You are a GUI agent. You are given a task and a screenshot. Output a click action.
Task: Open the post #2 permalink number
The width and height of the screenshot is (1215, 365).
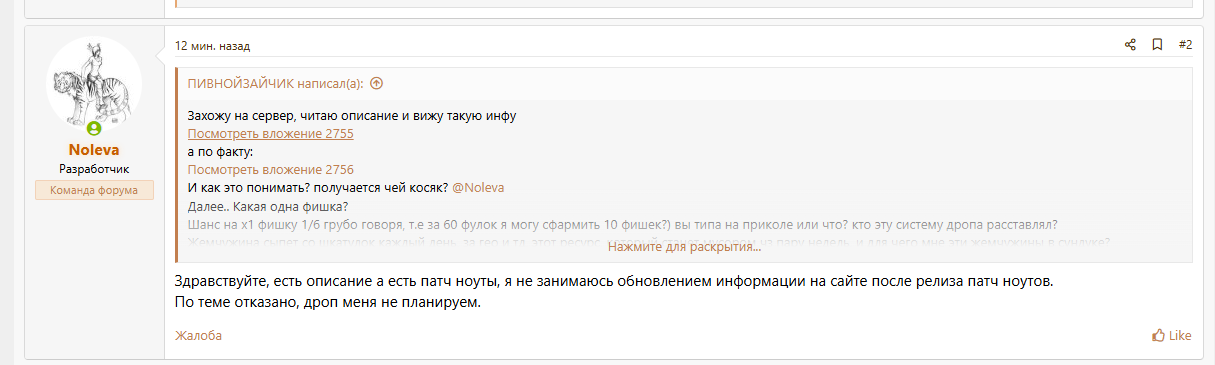click(x=1185, y=45)
